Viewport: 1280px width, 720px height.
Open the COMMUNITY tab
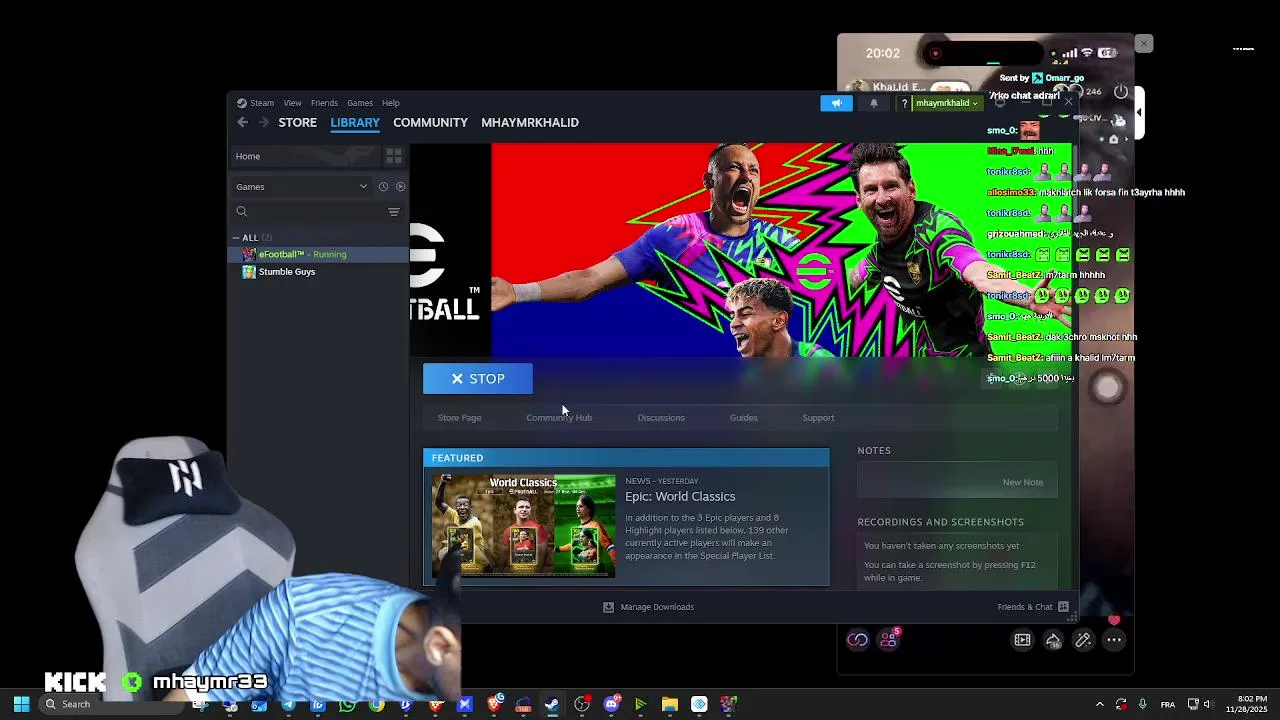(430, 122)
